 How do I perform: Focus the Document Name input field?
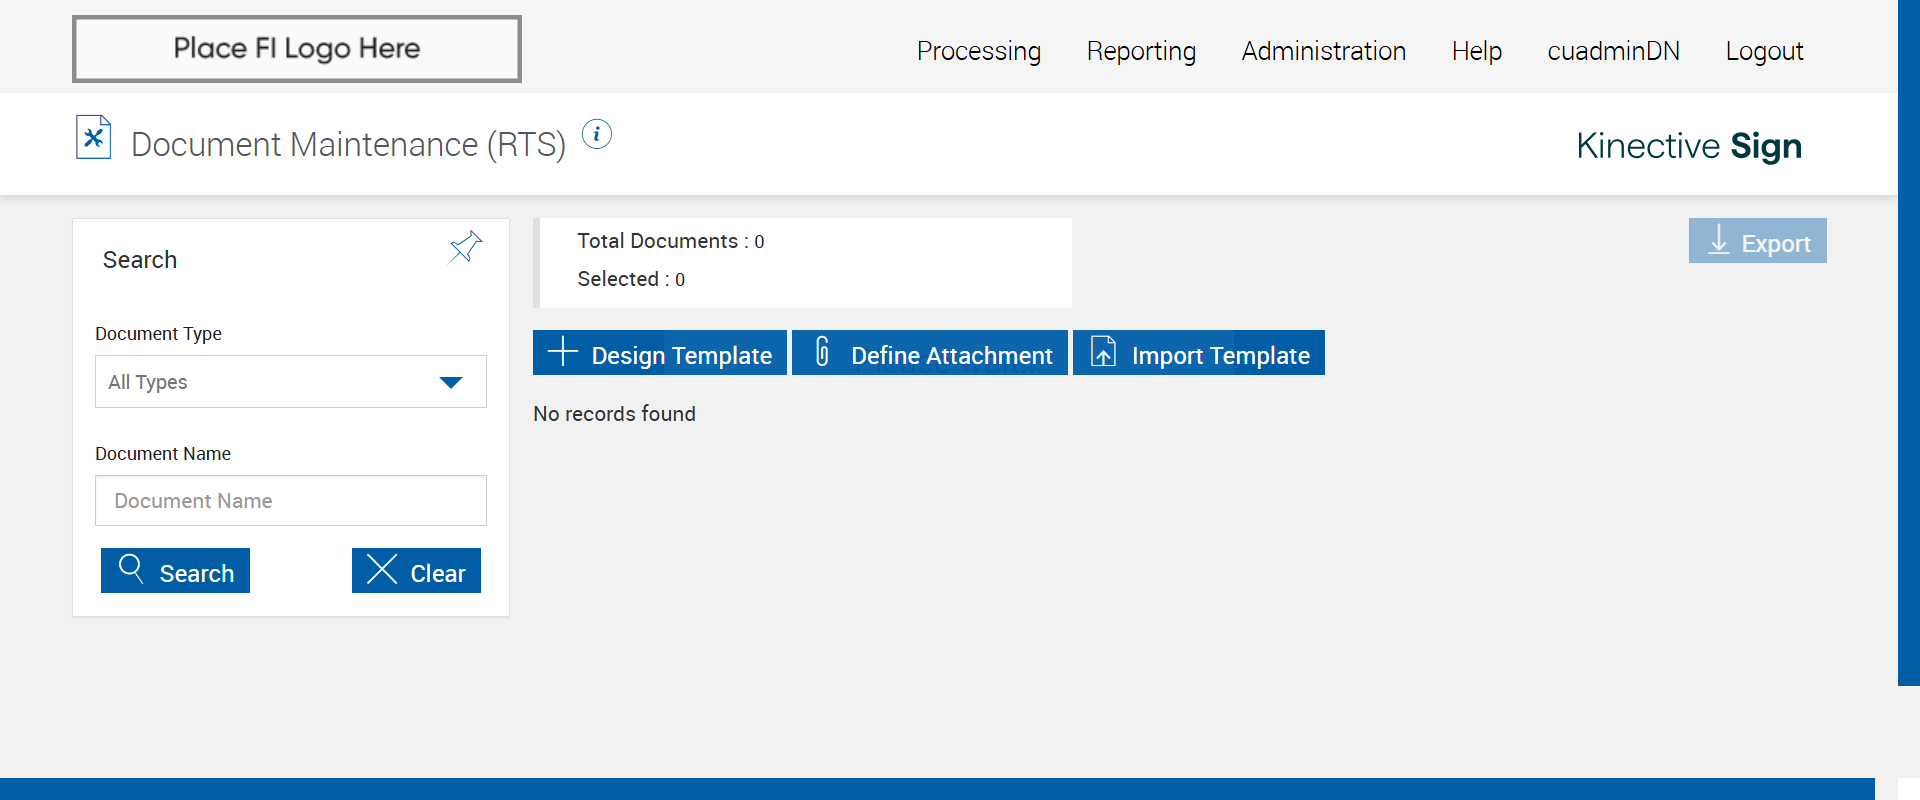pyautogui.click(x=290, y=501)
